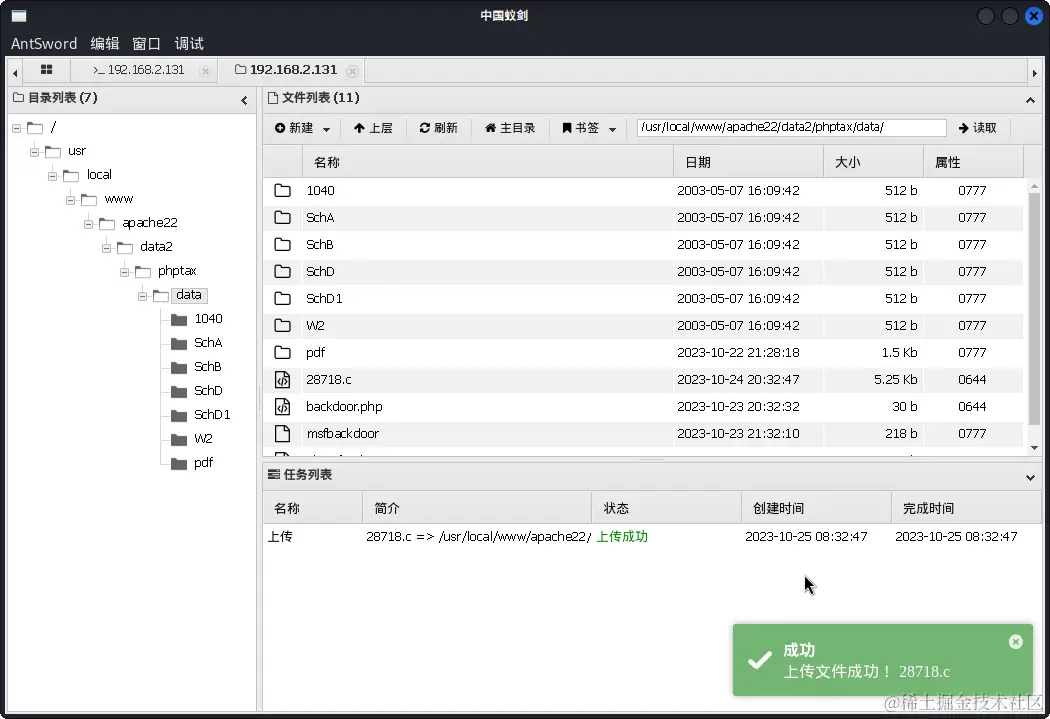1050x719 pixels.
Task: Collapse the phptax tree node
Action: pyautogui.click(x=125, y=272)
